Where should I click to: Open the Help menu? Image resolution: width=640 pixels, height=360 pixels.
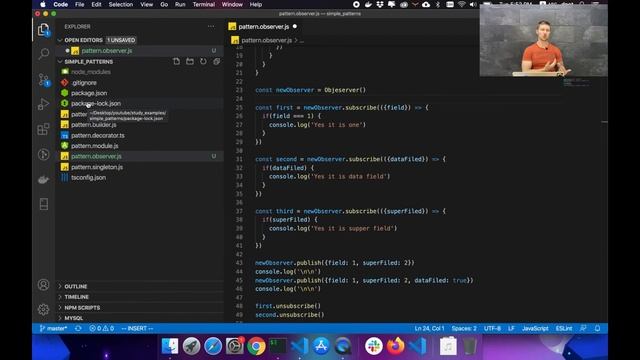pos(256,4)
